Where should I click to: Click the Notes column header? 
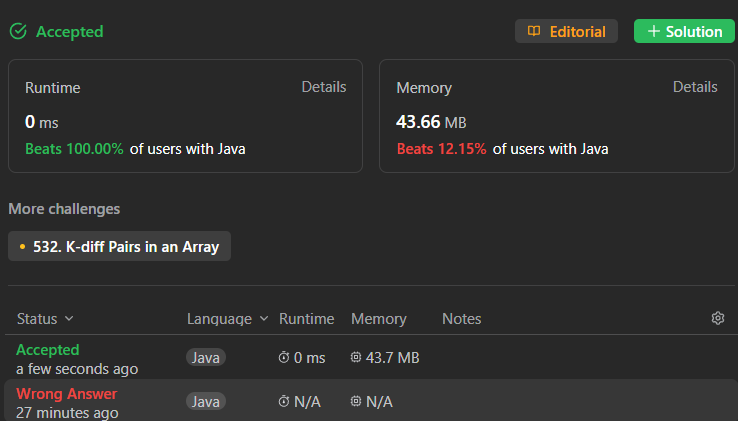tap(462, 319)
